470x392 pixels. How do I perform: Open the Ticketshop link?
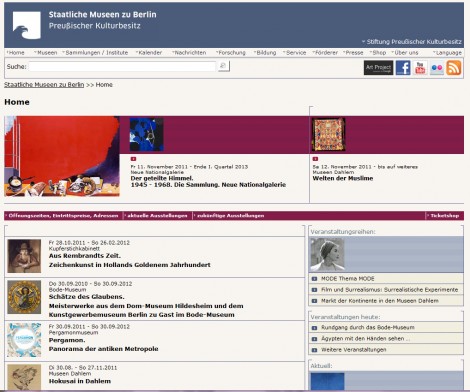tap(444, 216)
